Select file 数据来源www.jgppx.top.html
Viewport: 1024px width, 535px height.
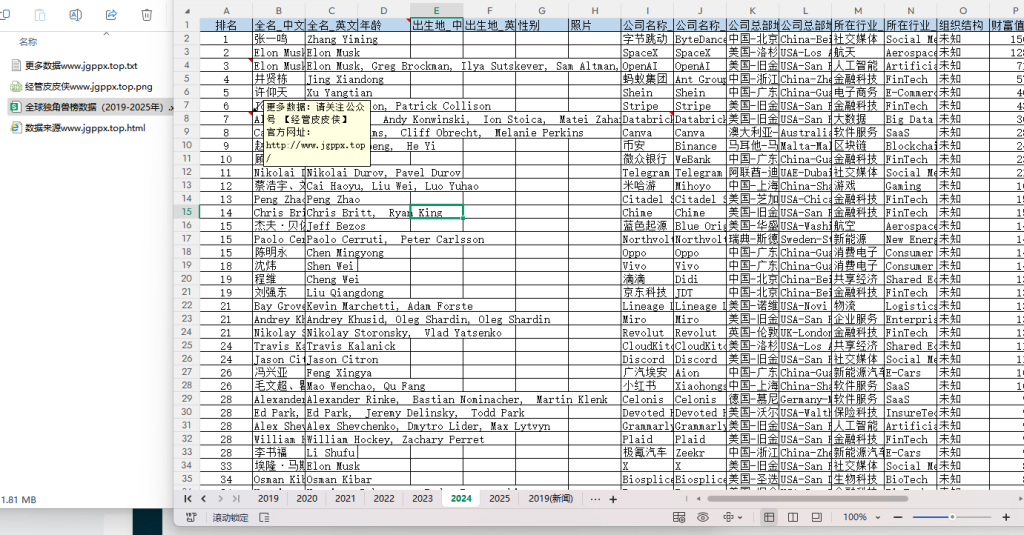[78, 128]
